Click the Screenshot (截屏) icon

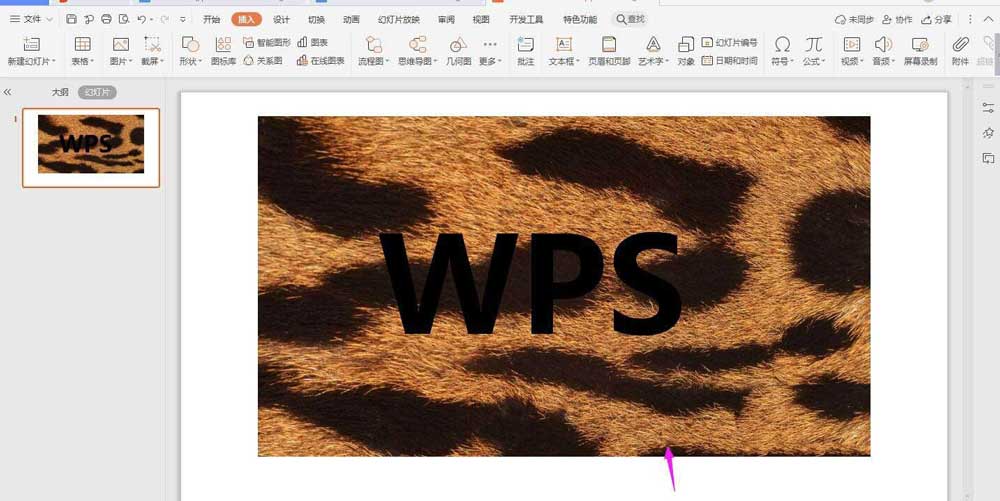coord(152,44)
